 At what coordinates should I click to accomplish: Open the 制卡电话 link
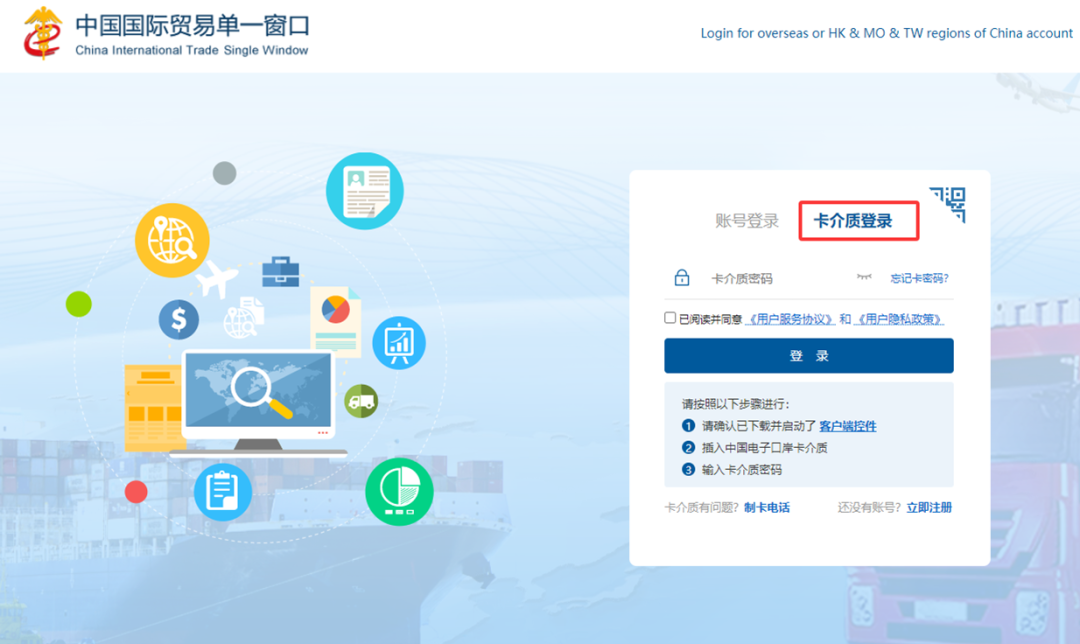(x=767, y=508)
